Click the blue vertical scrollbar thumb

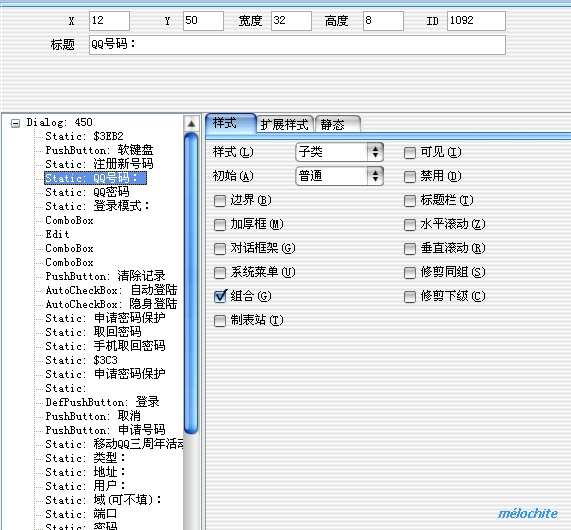(x=191, y=283)
